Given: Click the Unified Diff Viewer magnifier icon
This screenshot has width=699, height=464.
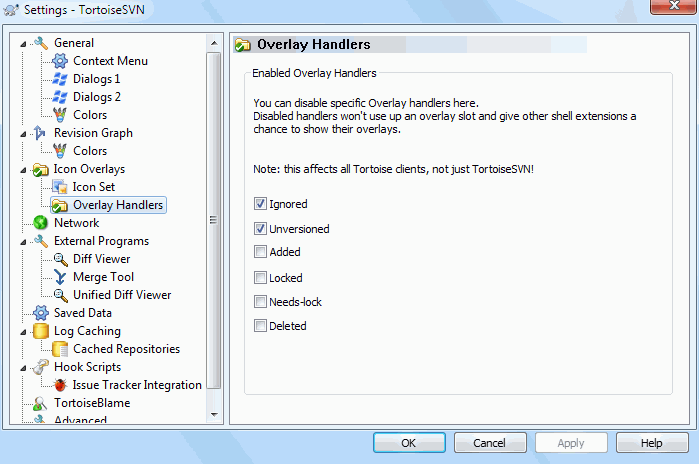Looking at the screenshot, I should (x=60, y=295).
